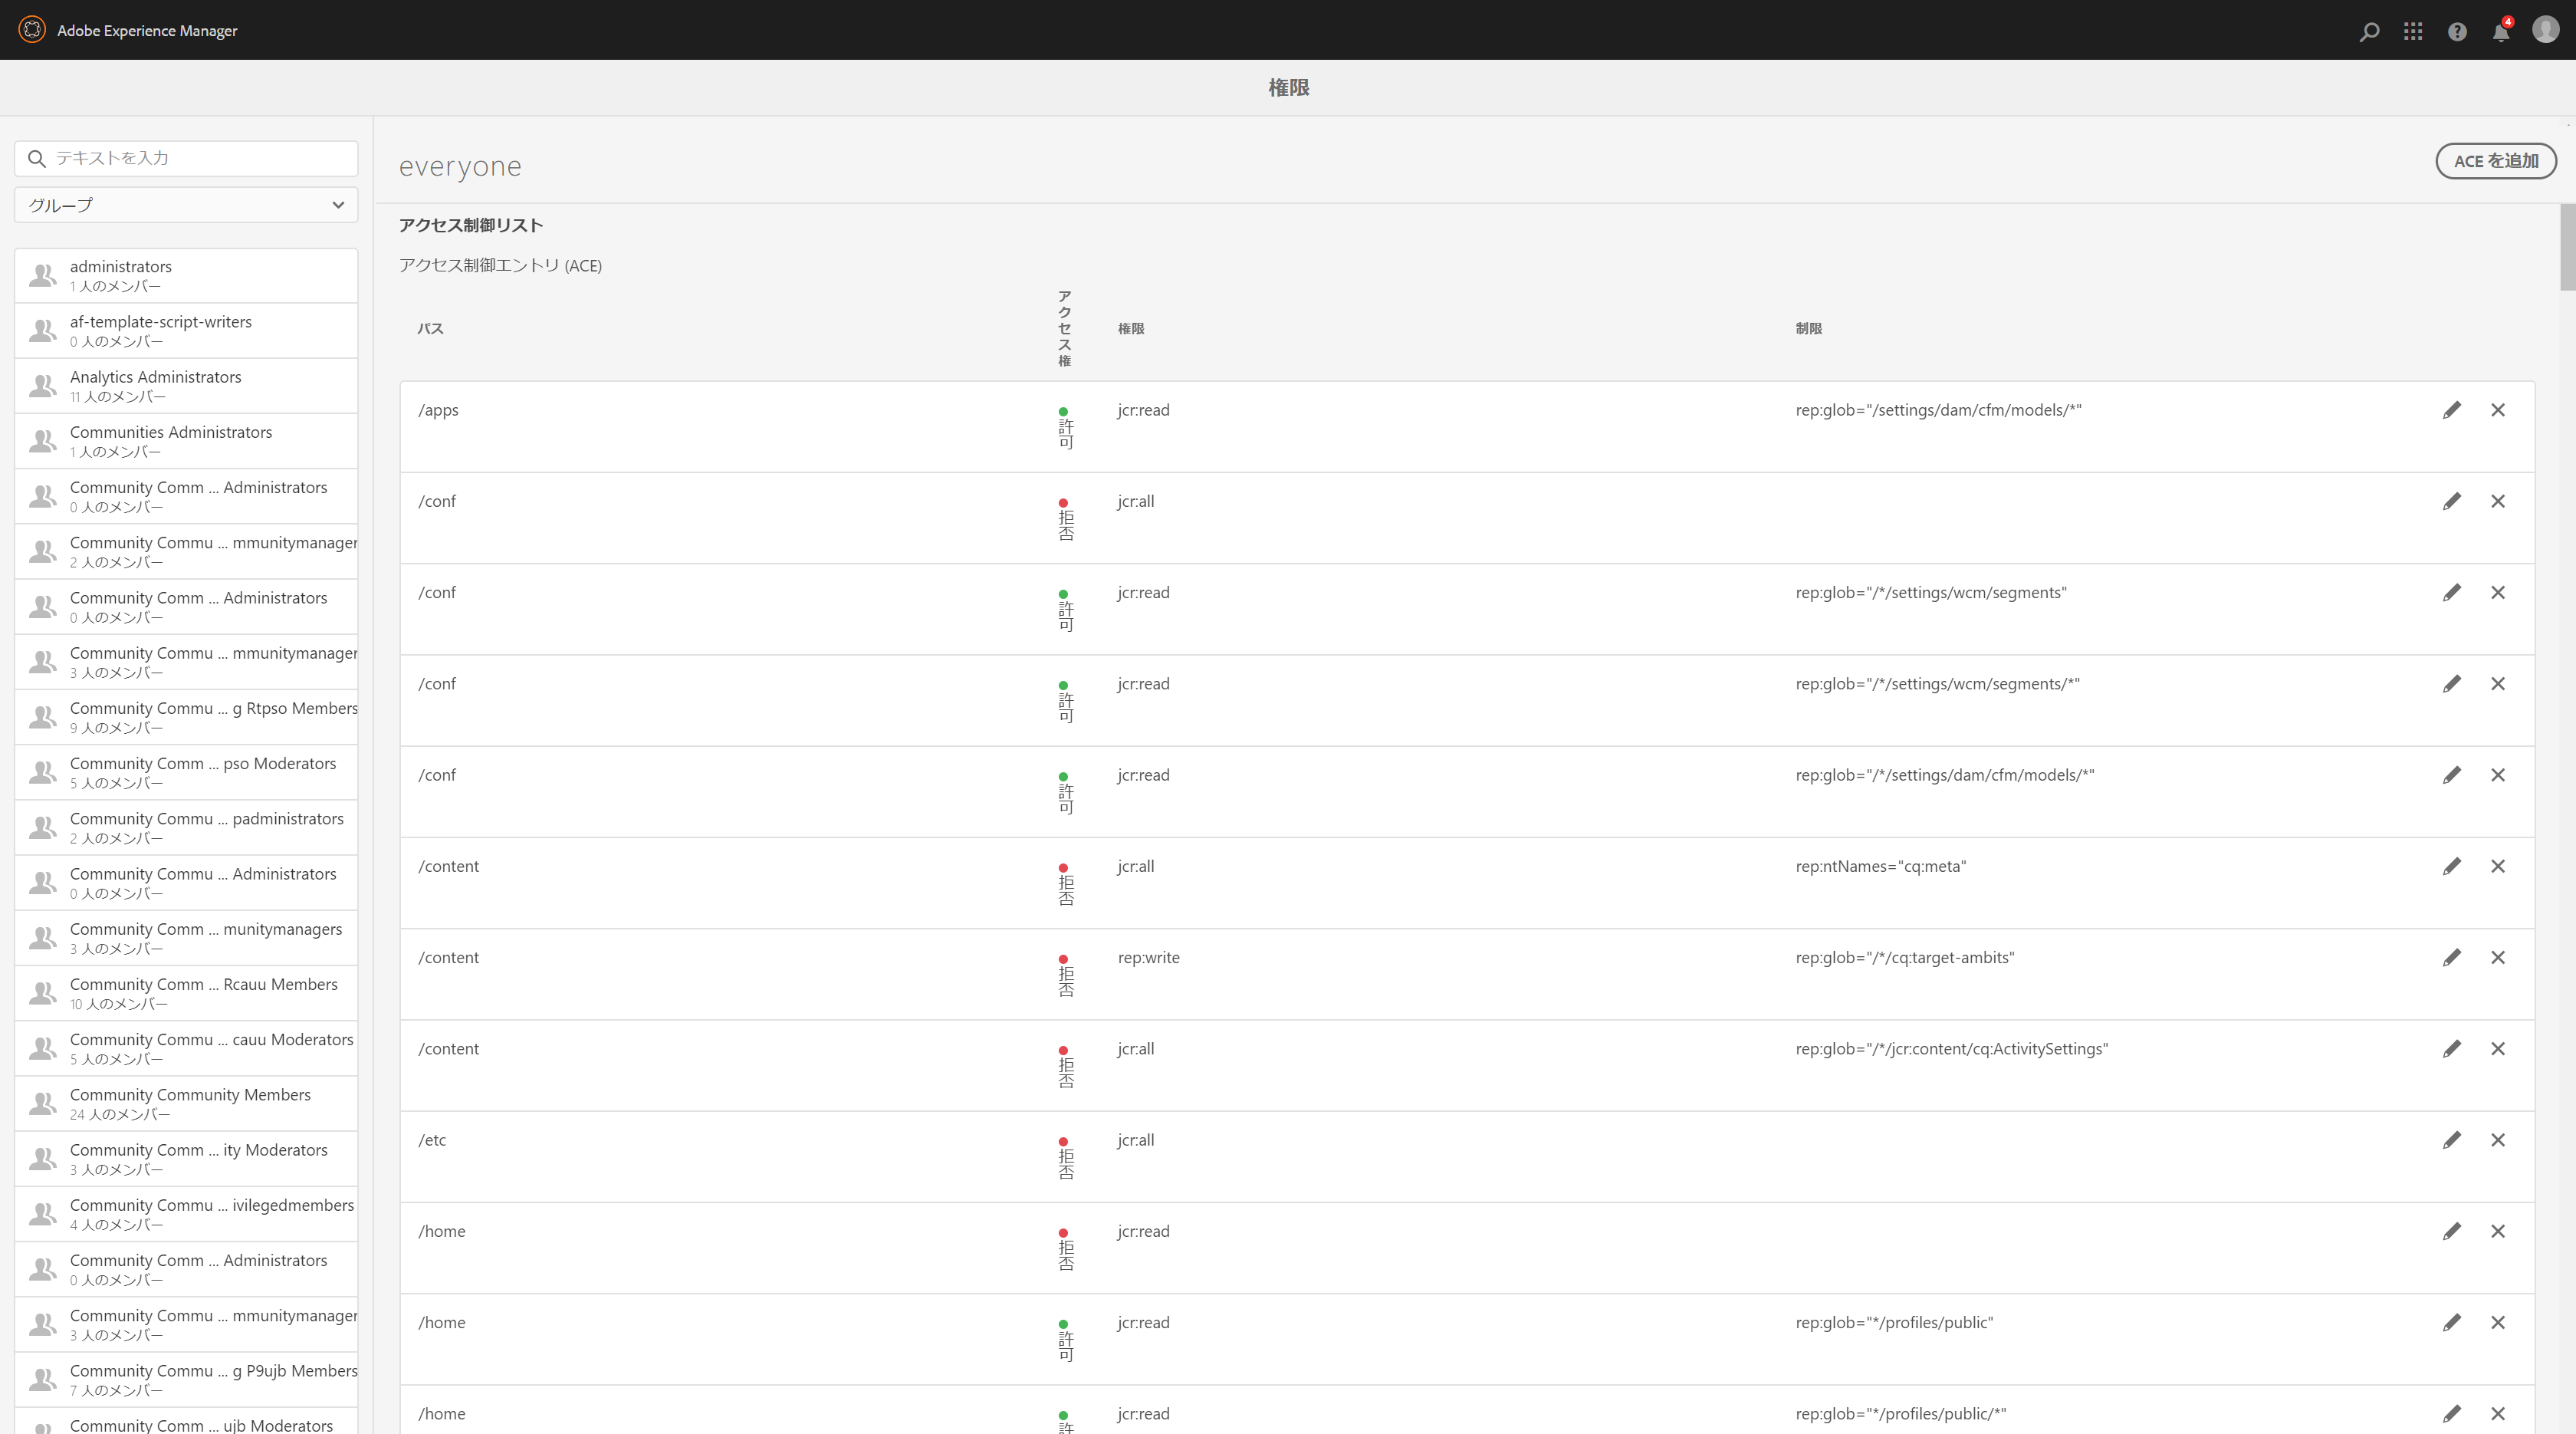Expand the グループ type dropdown
The image size is (2576, 1434).
pyautogui.click(x=186, y=205)
